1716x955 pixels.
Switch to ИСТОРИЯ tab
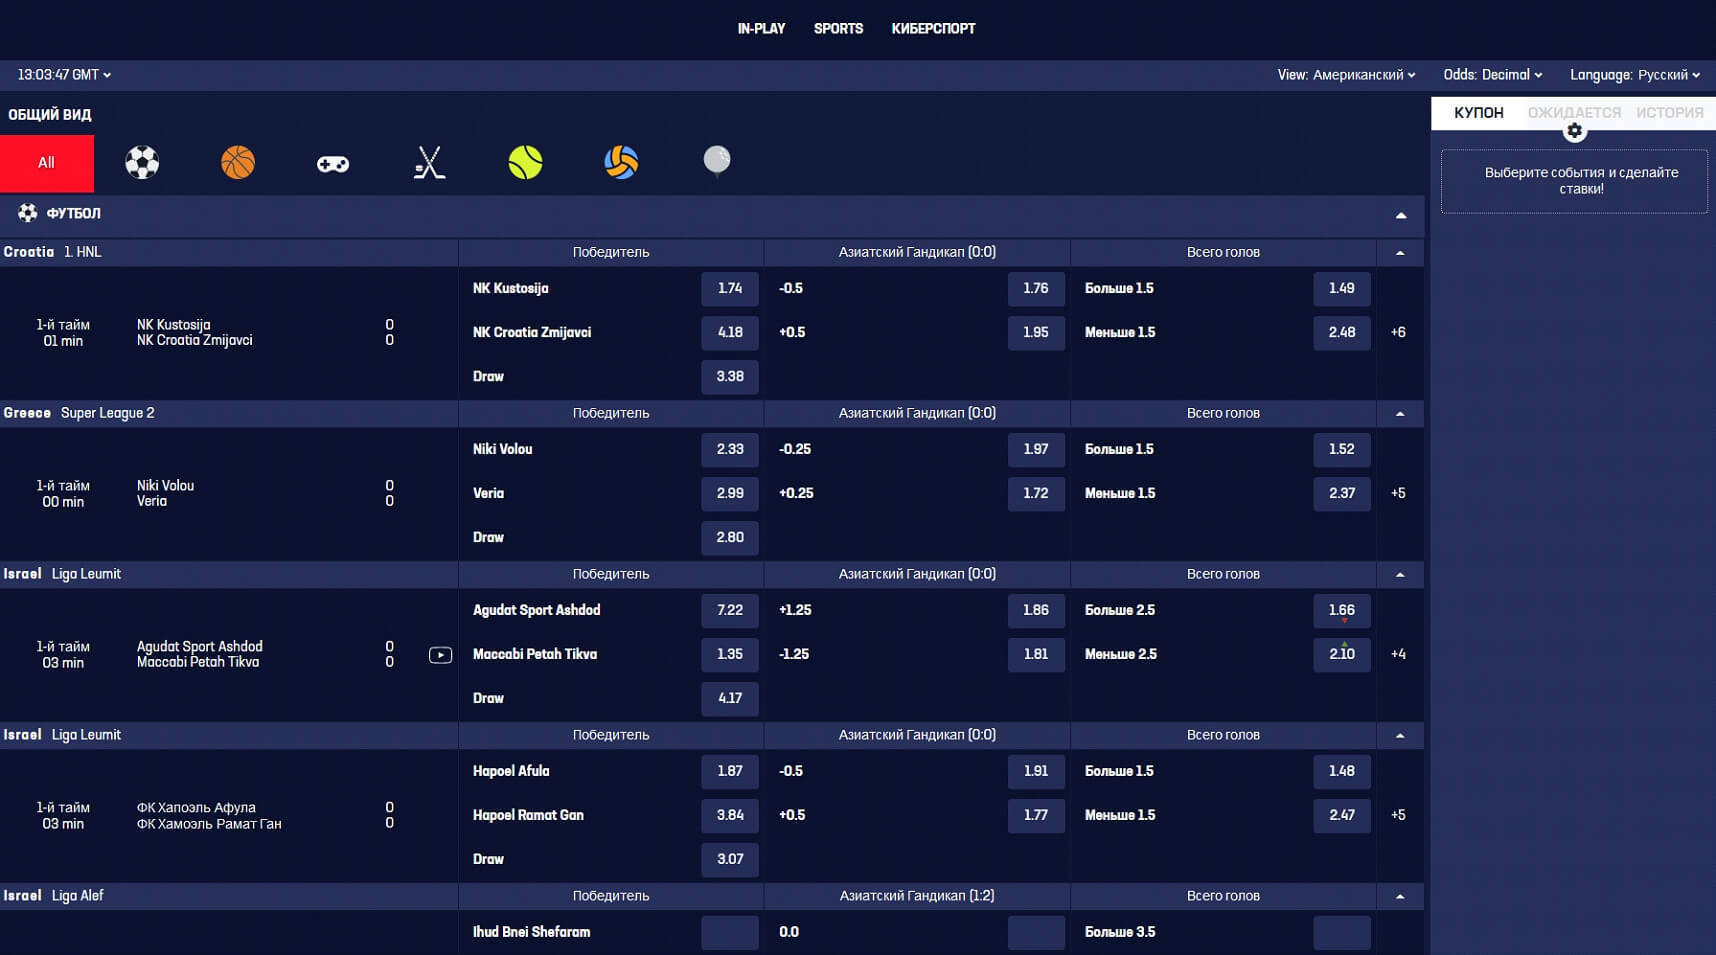tap(1669, 113)
